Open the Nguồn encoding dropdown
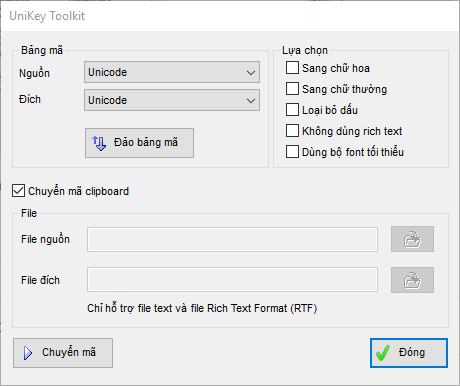The image size is (460, 386). pyautogui.click(x=172, y=72)
